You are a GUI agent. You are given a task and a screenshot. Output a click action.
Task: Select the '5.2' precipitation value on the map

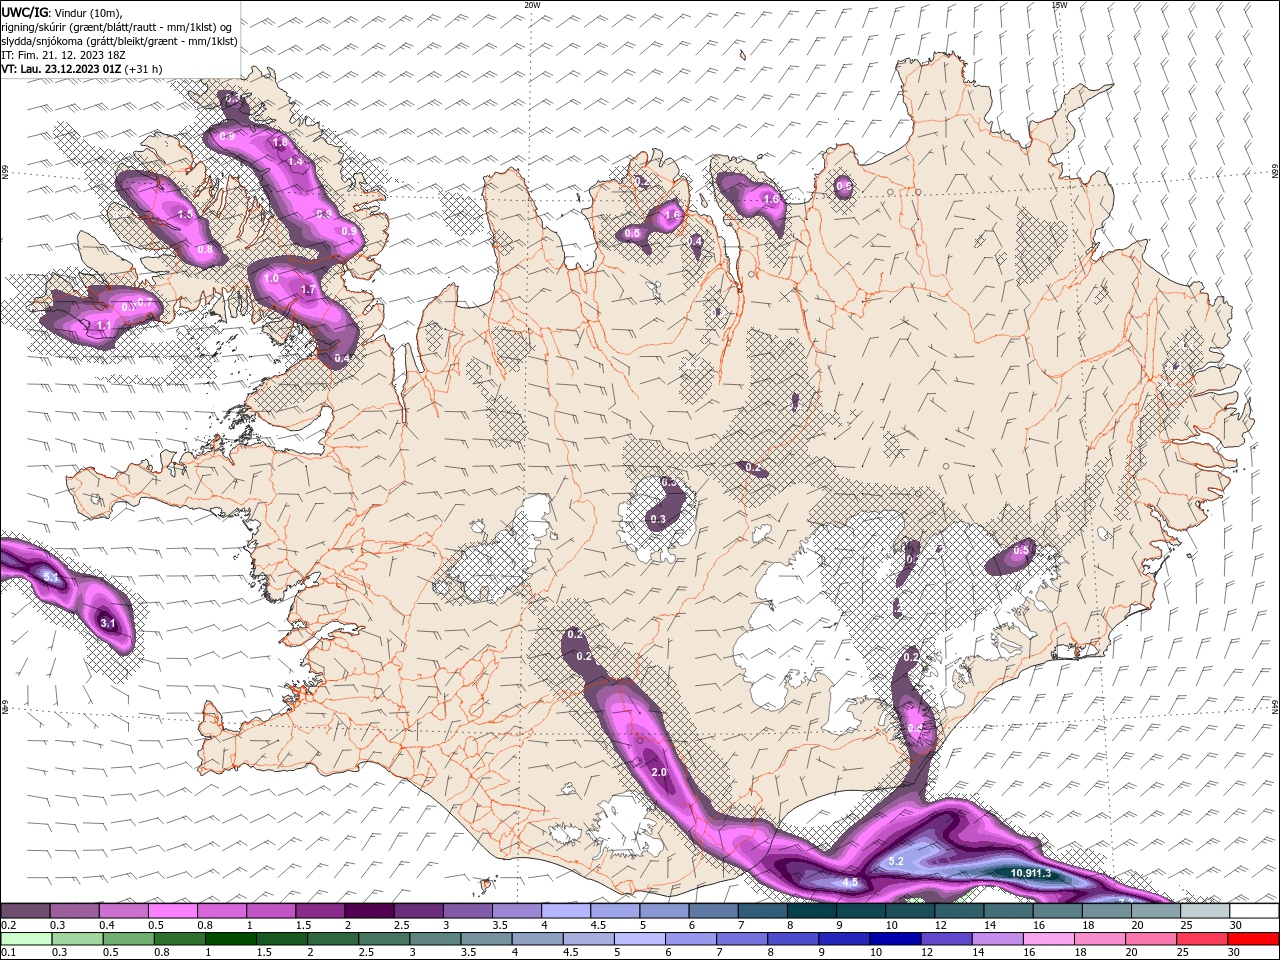coord(896,861)
